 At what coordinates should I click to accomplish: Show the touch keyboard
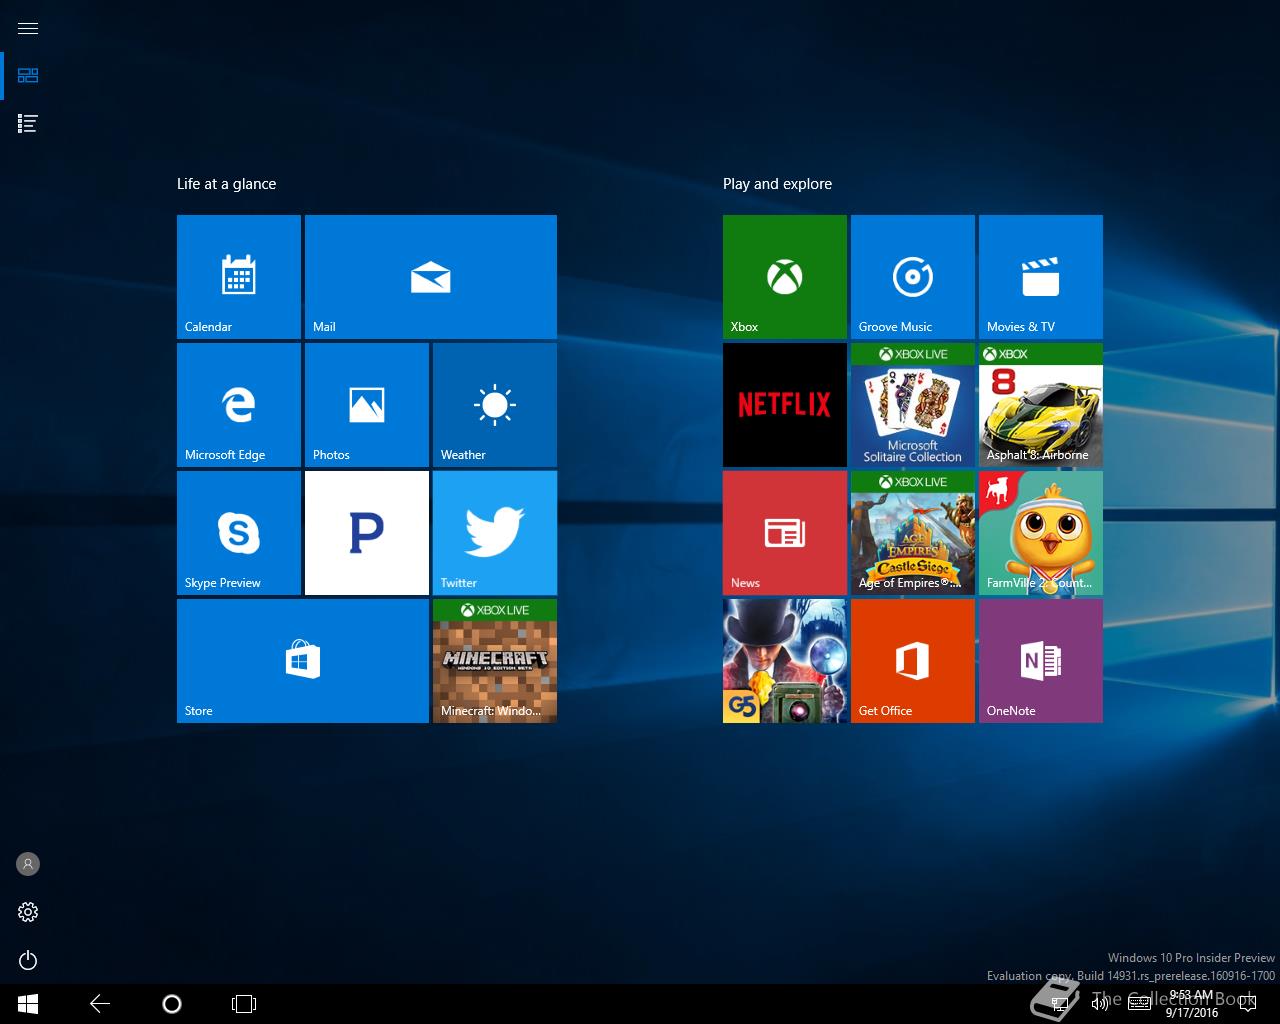[1139, 1004]
